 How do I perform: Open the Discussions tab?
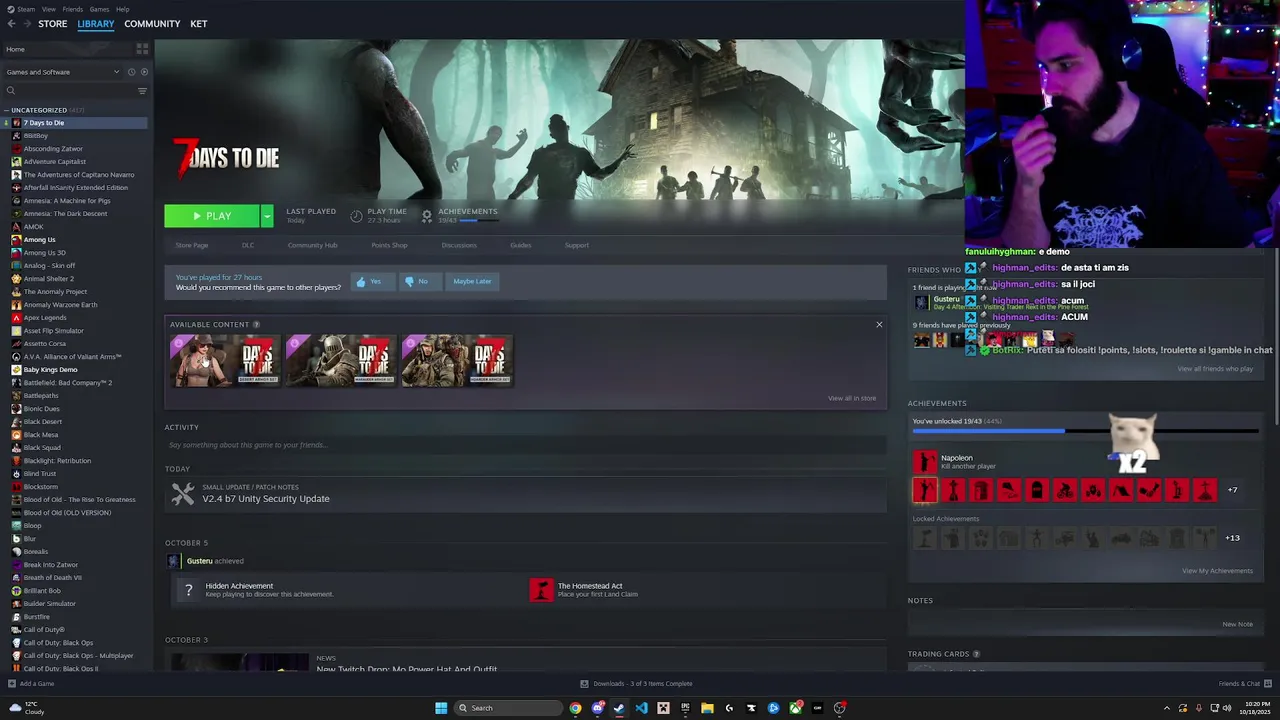coord(459,245)
